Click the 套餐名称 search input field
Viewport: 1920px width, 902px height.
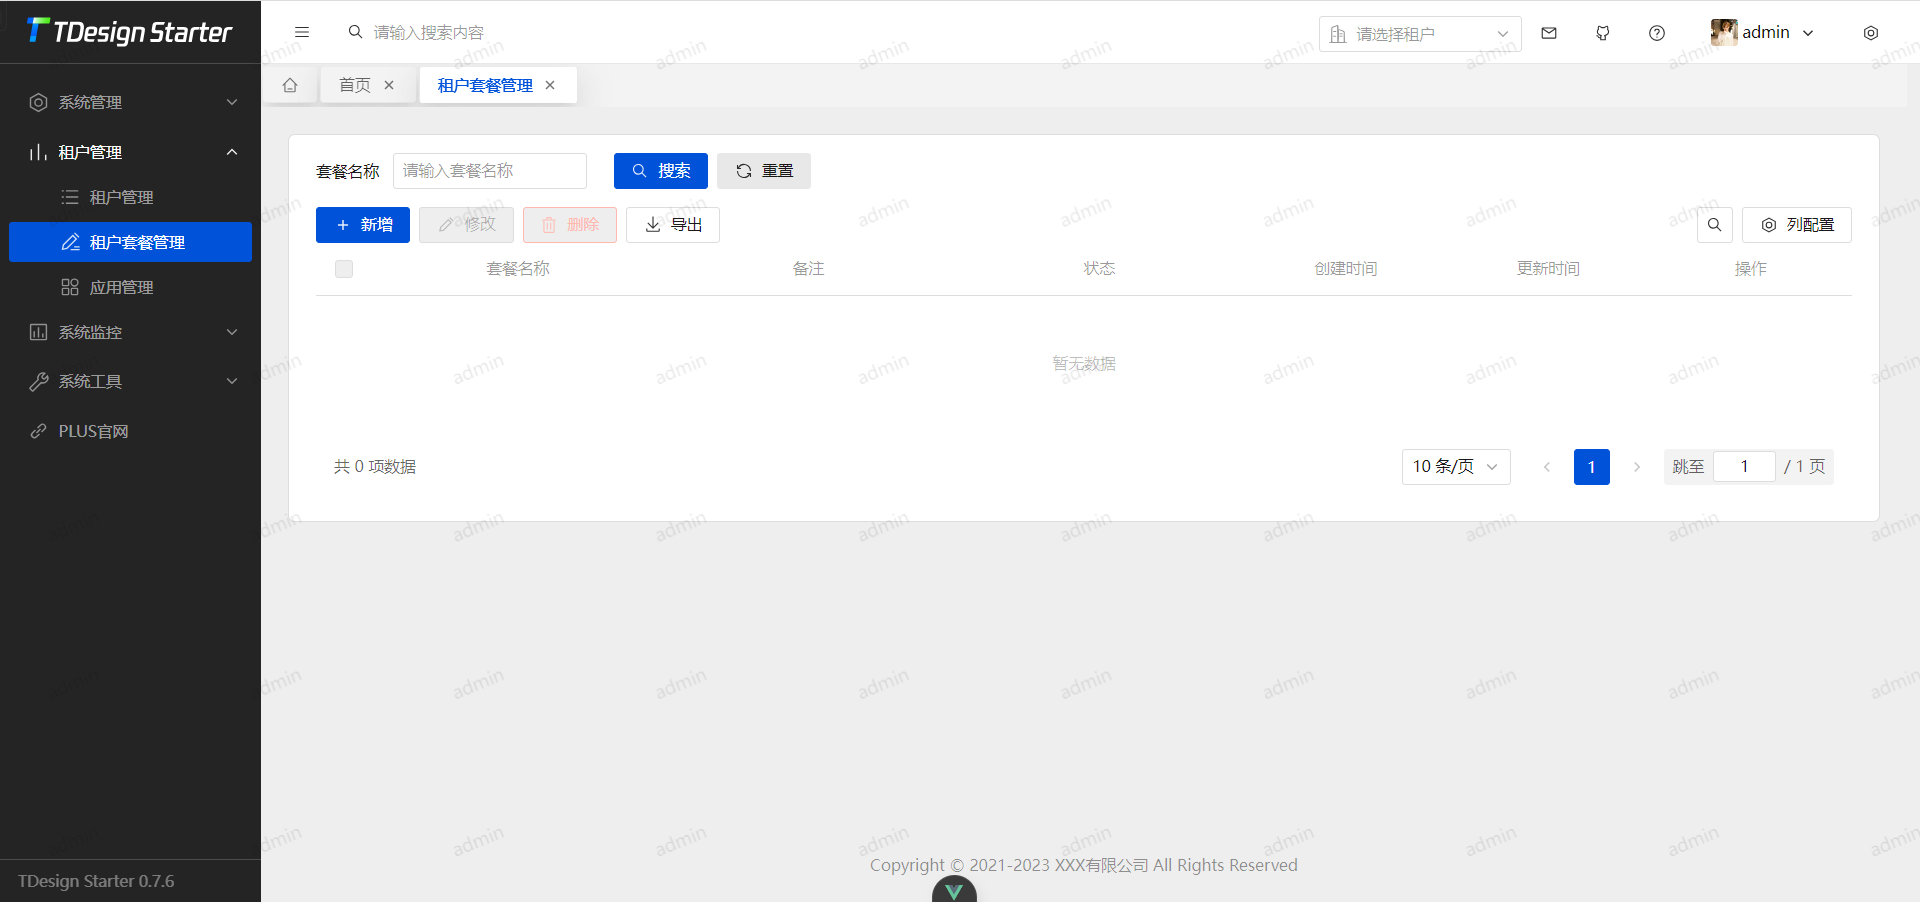[x=489, y=171]
